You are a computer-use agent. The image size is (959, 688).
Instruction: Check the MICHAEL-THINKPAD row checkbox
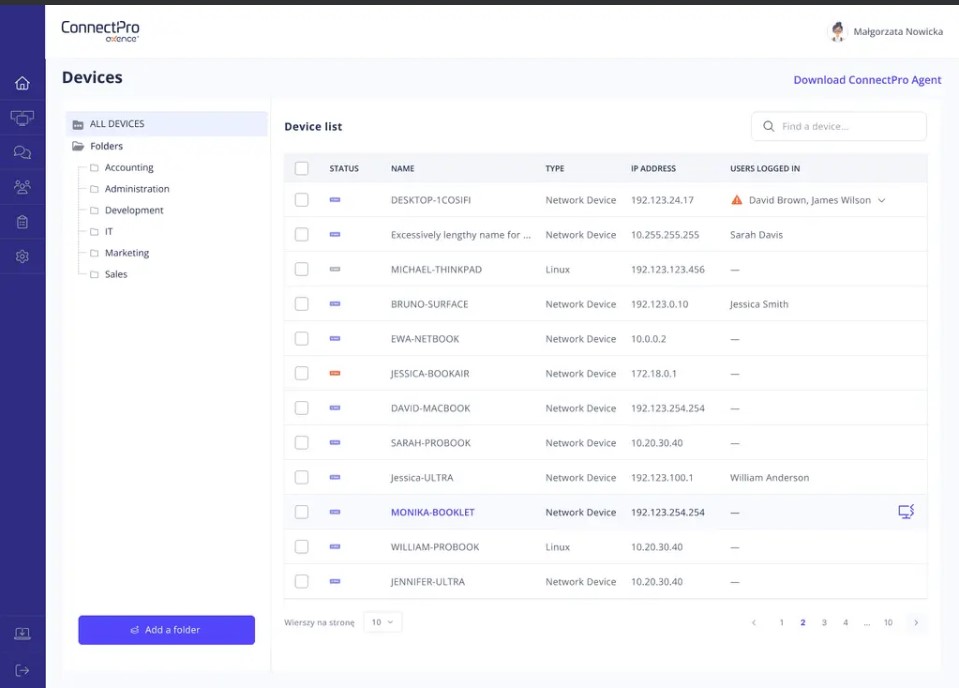point(302,269)
